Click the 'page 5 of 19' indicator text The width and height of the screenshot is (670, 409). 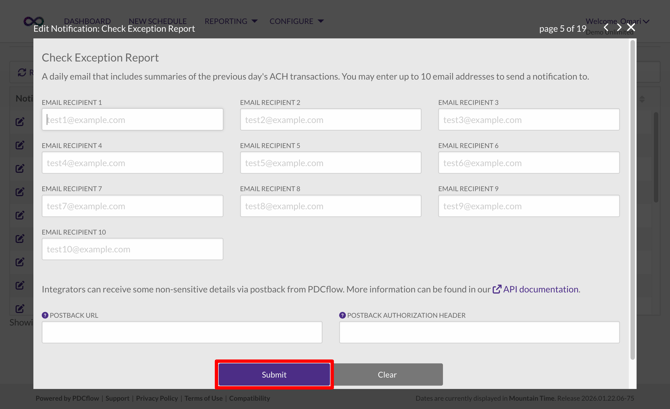pyautogui.click(x=562, y=29)
